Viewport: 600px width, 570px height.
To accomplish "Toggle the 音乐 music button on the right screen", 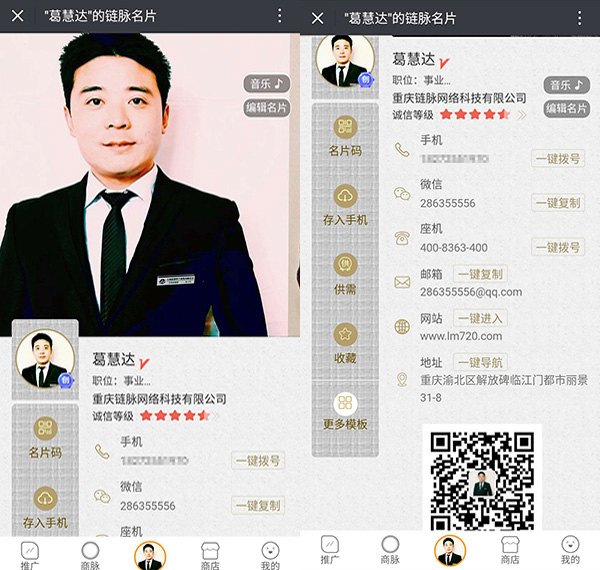I will (x=566, y=85).
